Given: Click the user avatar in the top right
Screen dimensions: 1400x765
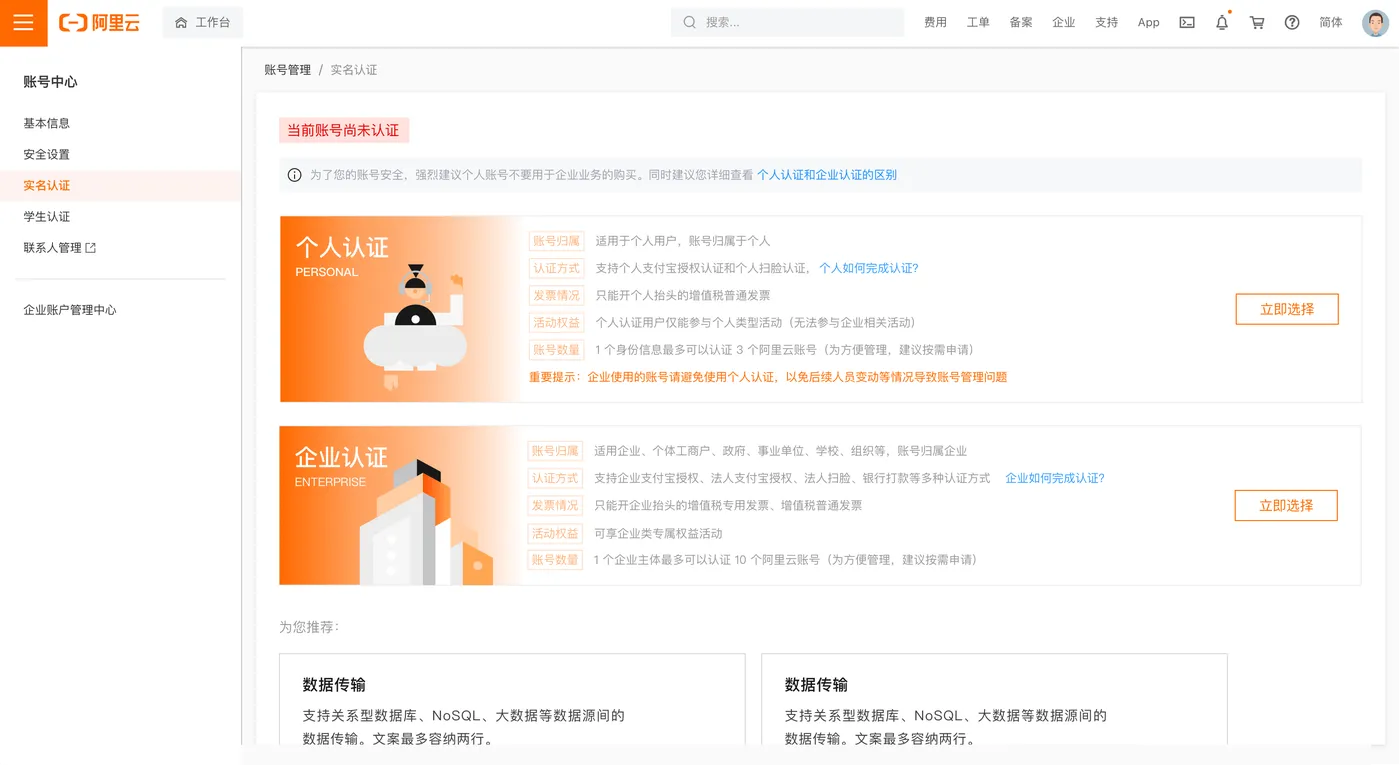Looking at the screenshot, I should pyautogui.click(x=1374, y=22).
